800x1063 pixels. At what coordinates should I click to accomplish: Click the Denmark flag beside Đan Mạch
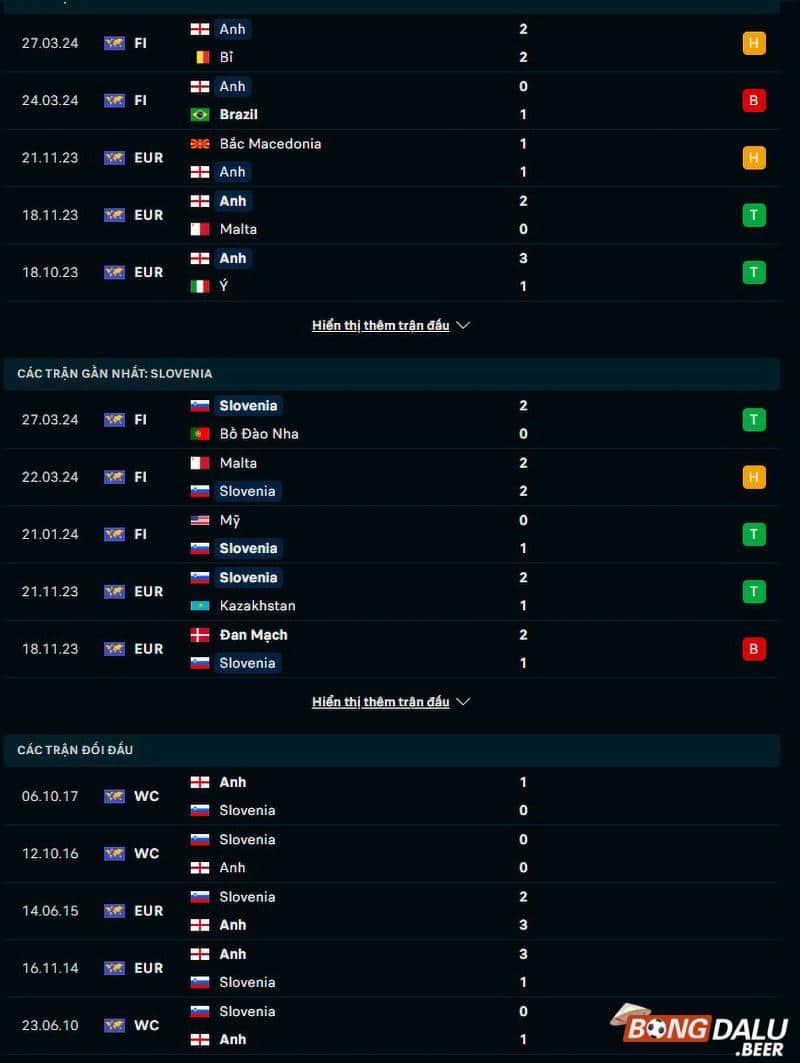click(x=200, y=634)
